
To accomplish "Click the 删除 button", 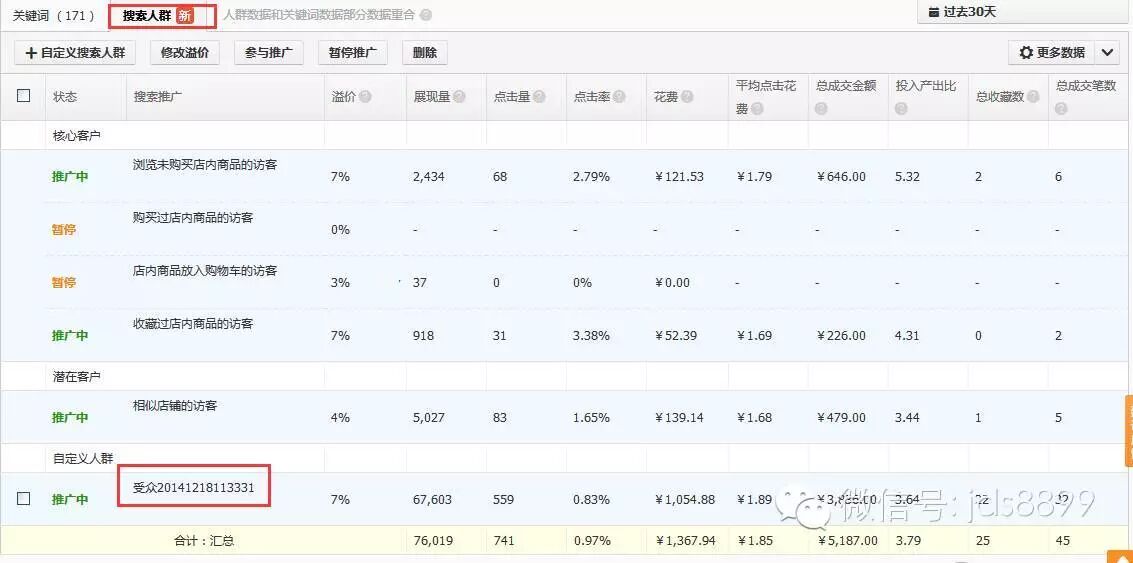I will tap(424, 53).
